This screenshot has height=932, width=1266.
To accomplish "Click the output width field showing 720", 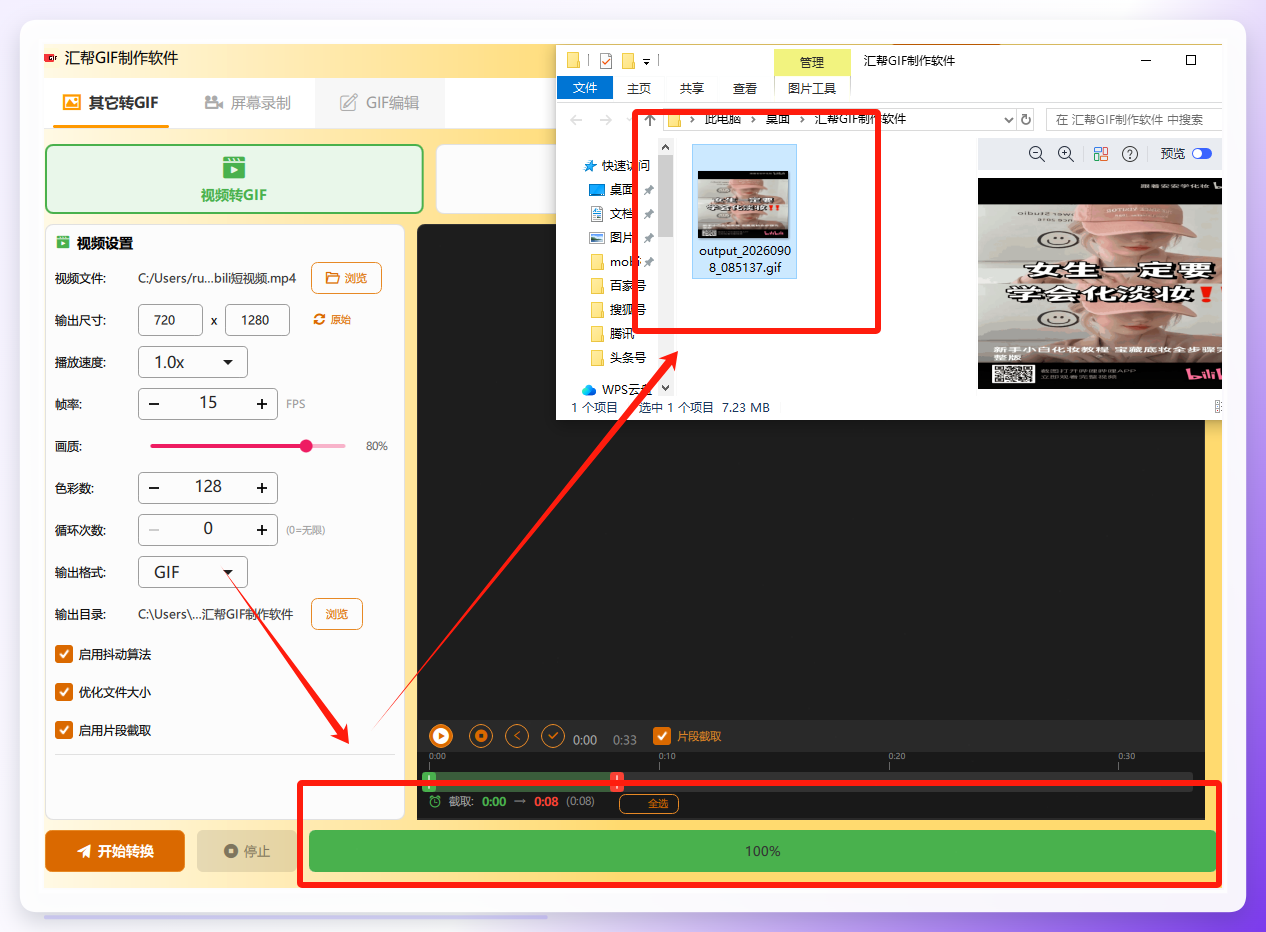I will (171, 320).
